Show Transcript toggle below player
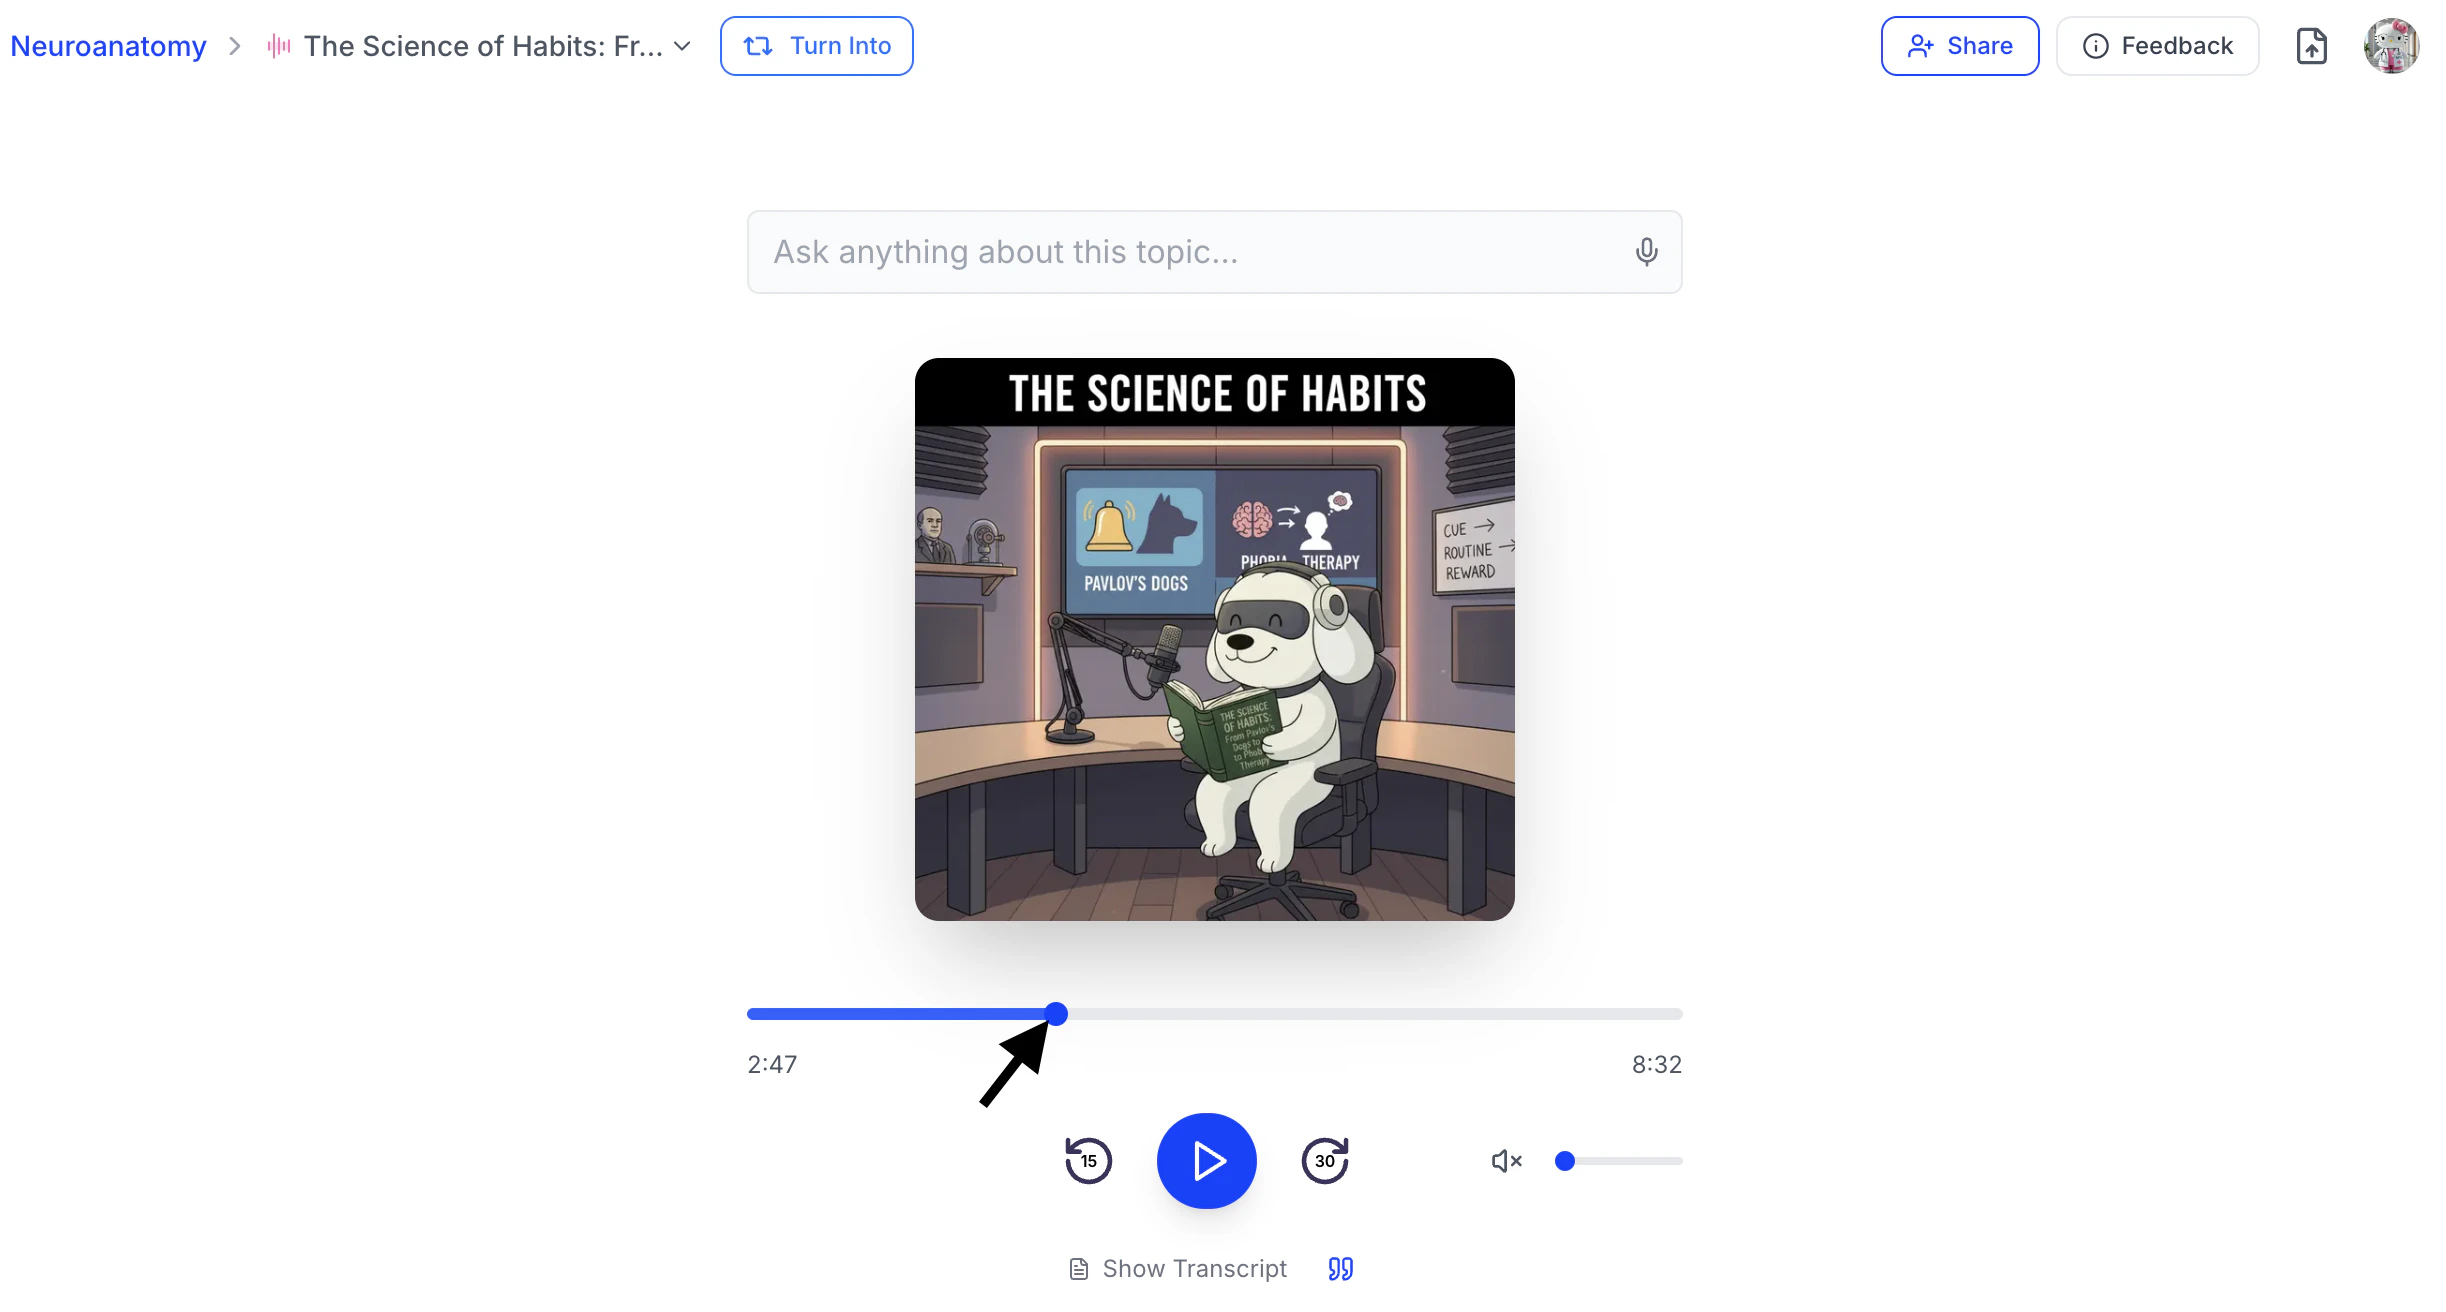Image resolution: width=2446 pixels, height=1312 pixels. pyautogui.click(x=1178, y=1269)
